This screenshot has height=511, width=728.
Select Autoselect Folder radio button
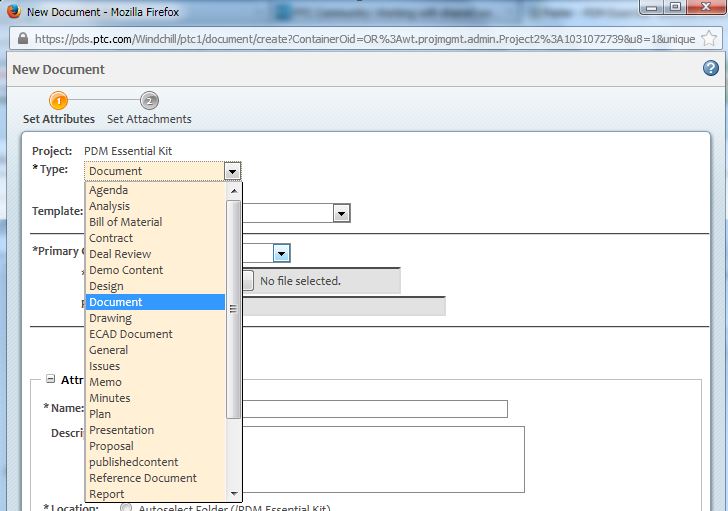click(x=126, y=508)
